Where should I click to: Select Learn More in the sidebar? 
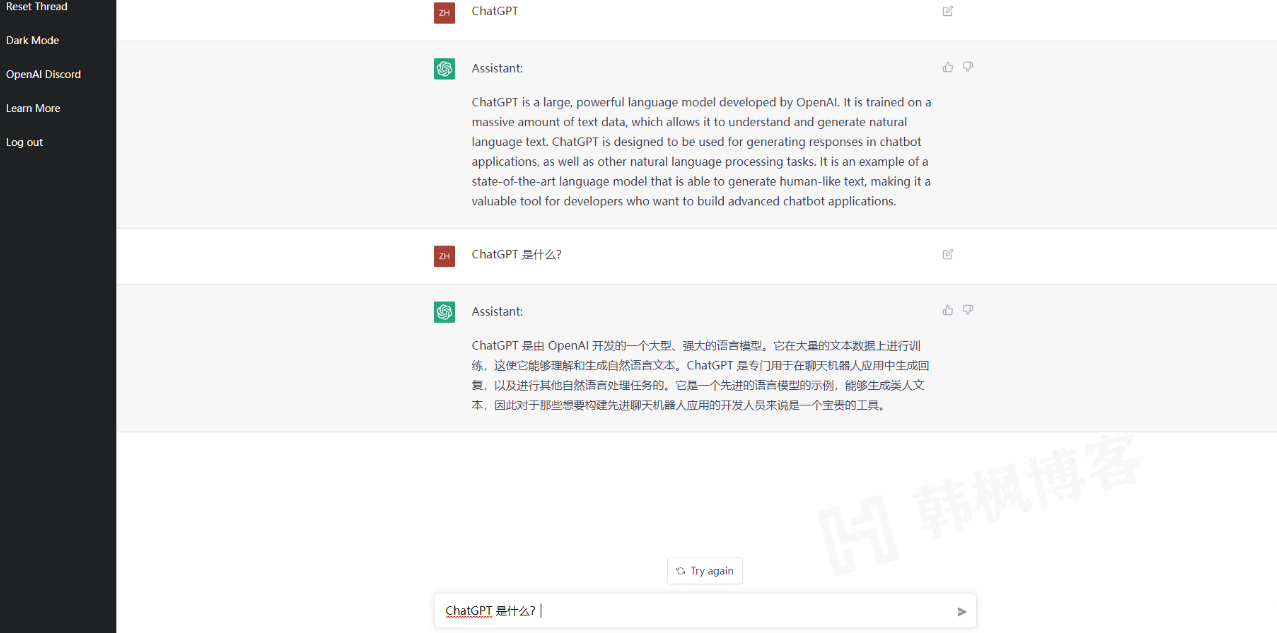click(31, 107)
